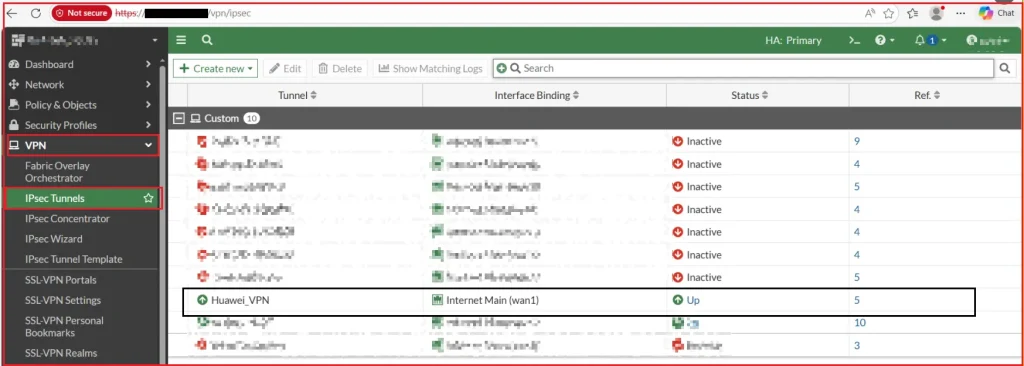Click Internet Main (wan1) interface cell
This screenshot has height=366, width=1024.
tap(493, 301)
